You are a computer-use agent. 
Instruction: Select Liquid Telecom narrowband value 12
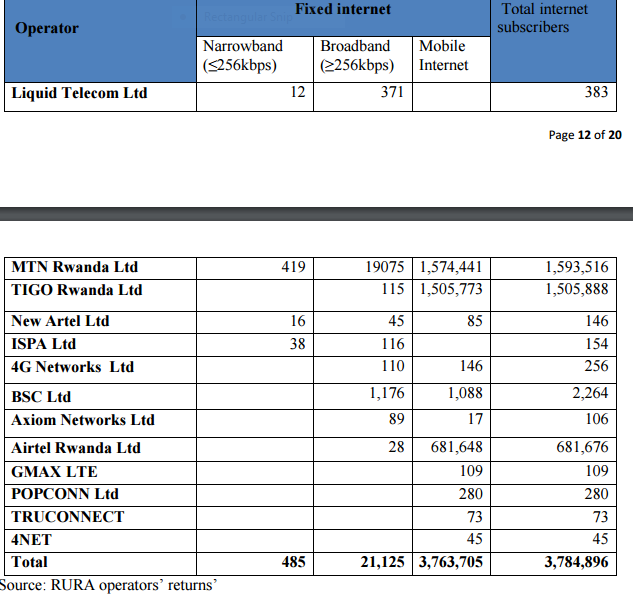[298, 92]
